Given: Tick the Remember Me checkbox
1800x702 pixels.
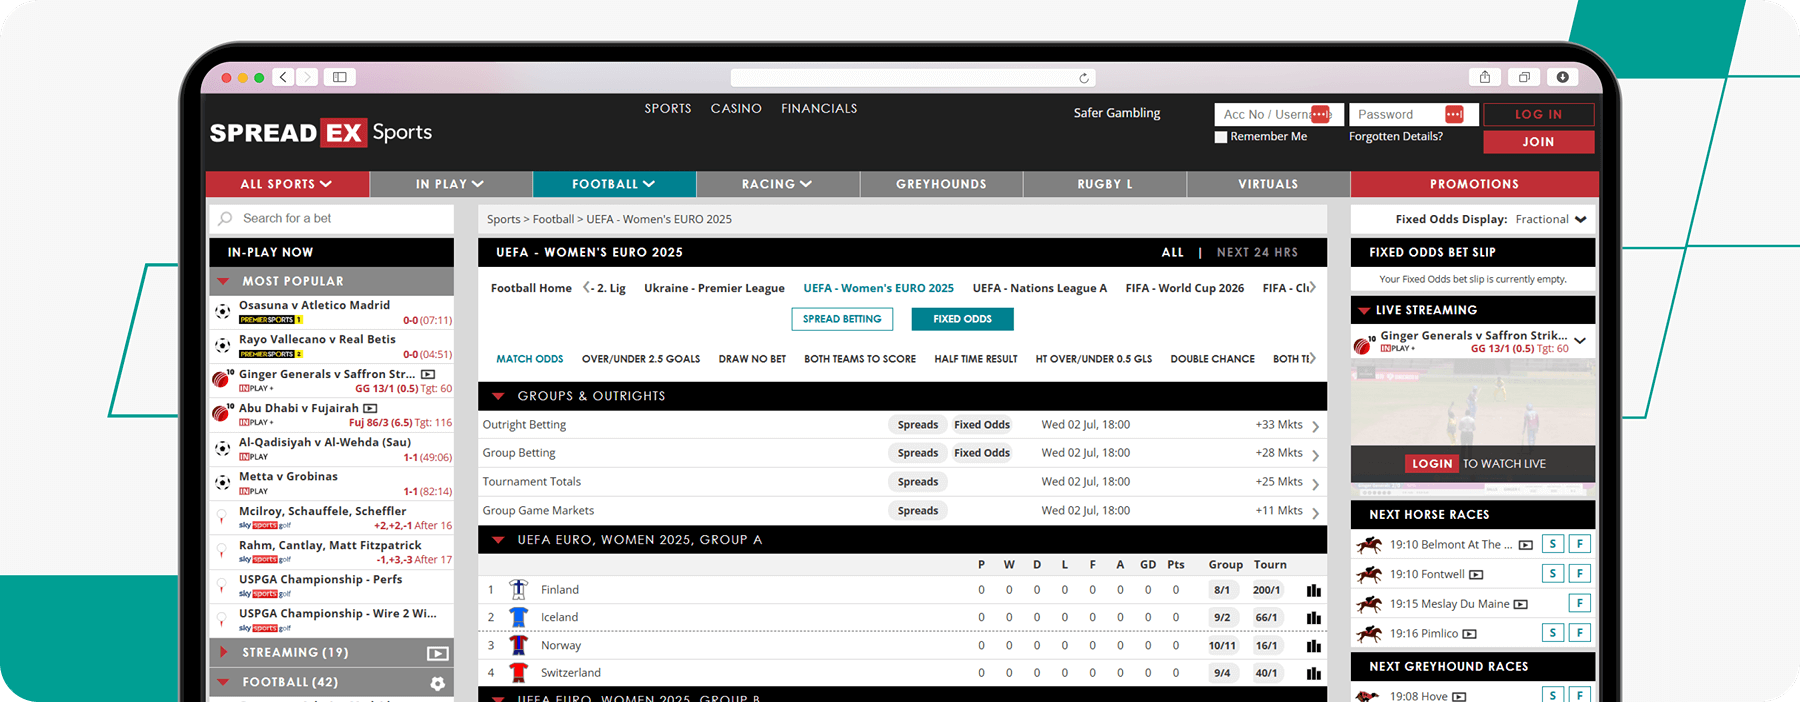Looking at the screenshot, I should click(1221, 137).
